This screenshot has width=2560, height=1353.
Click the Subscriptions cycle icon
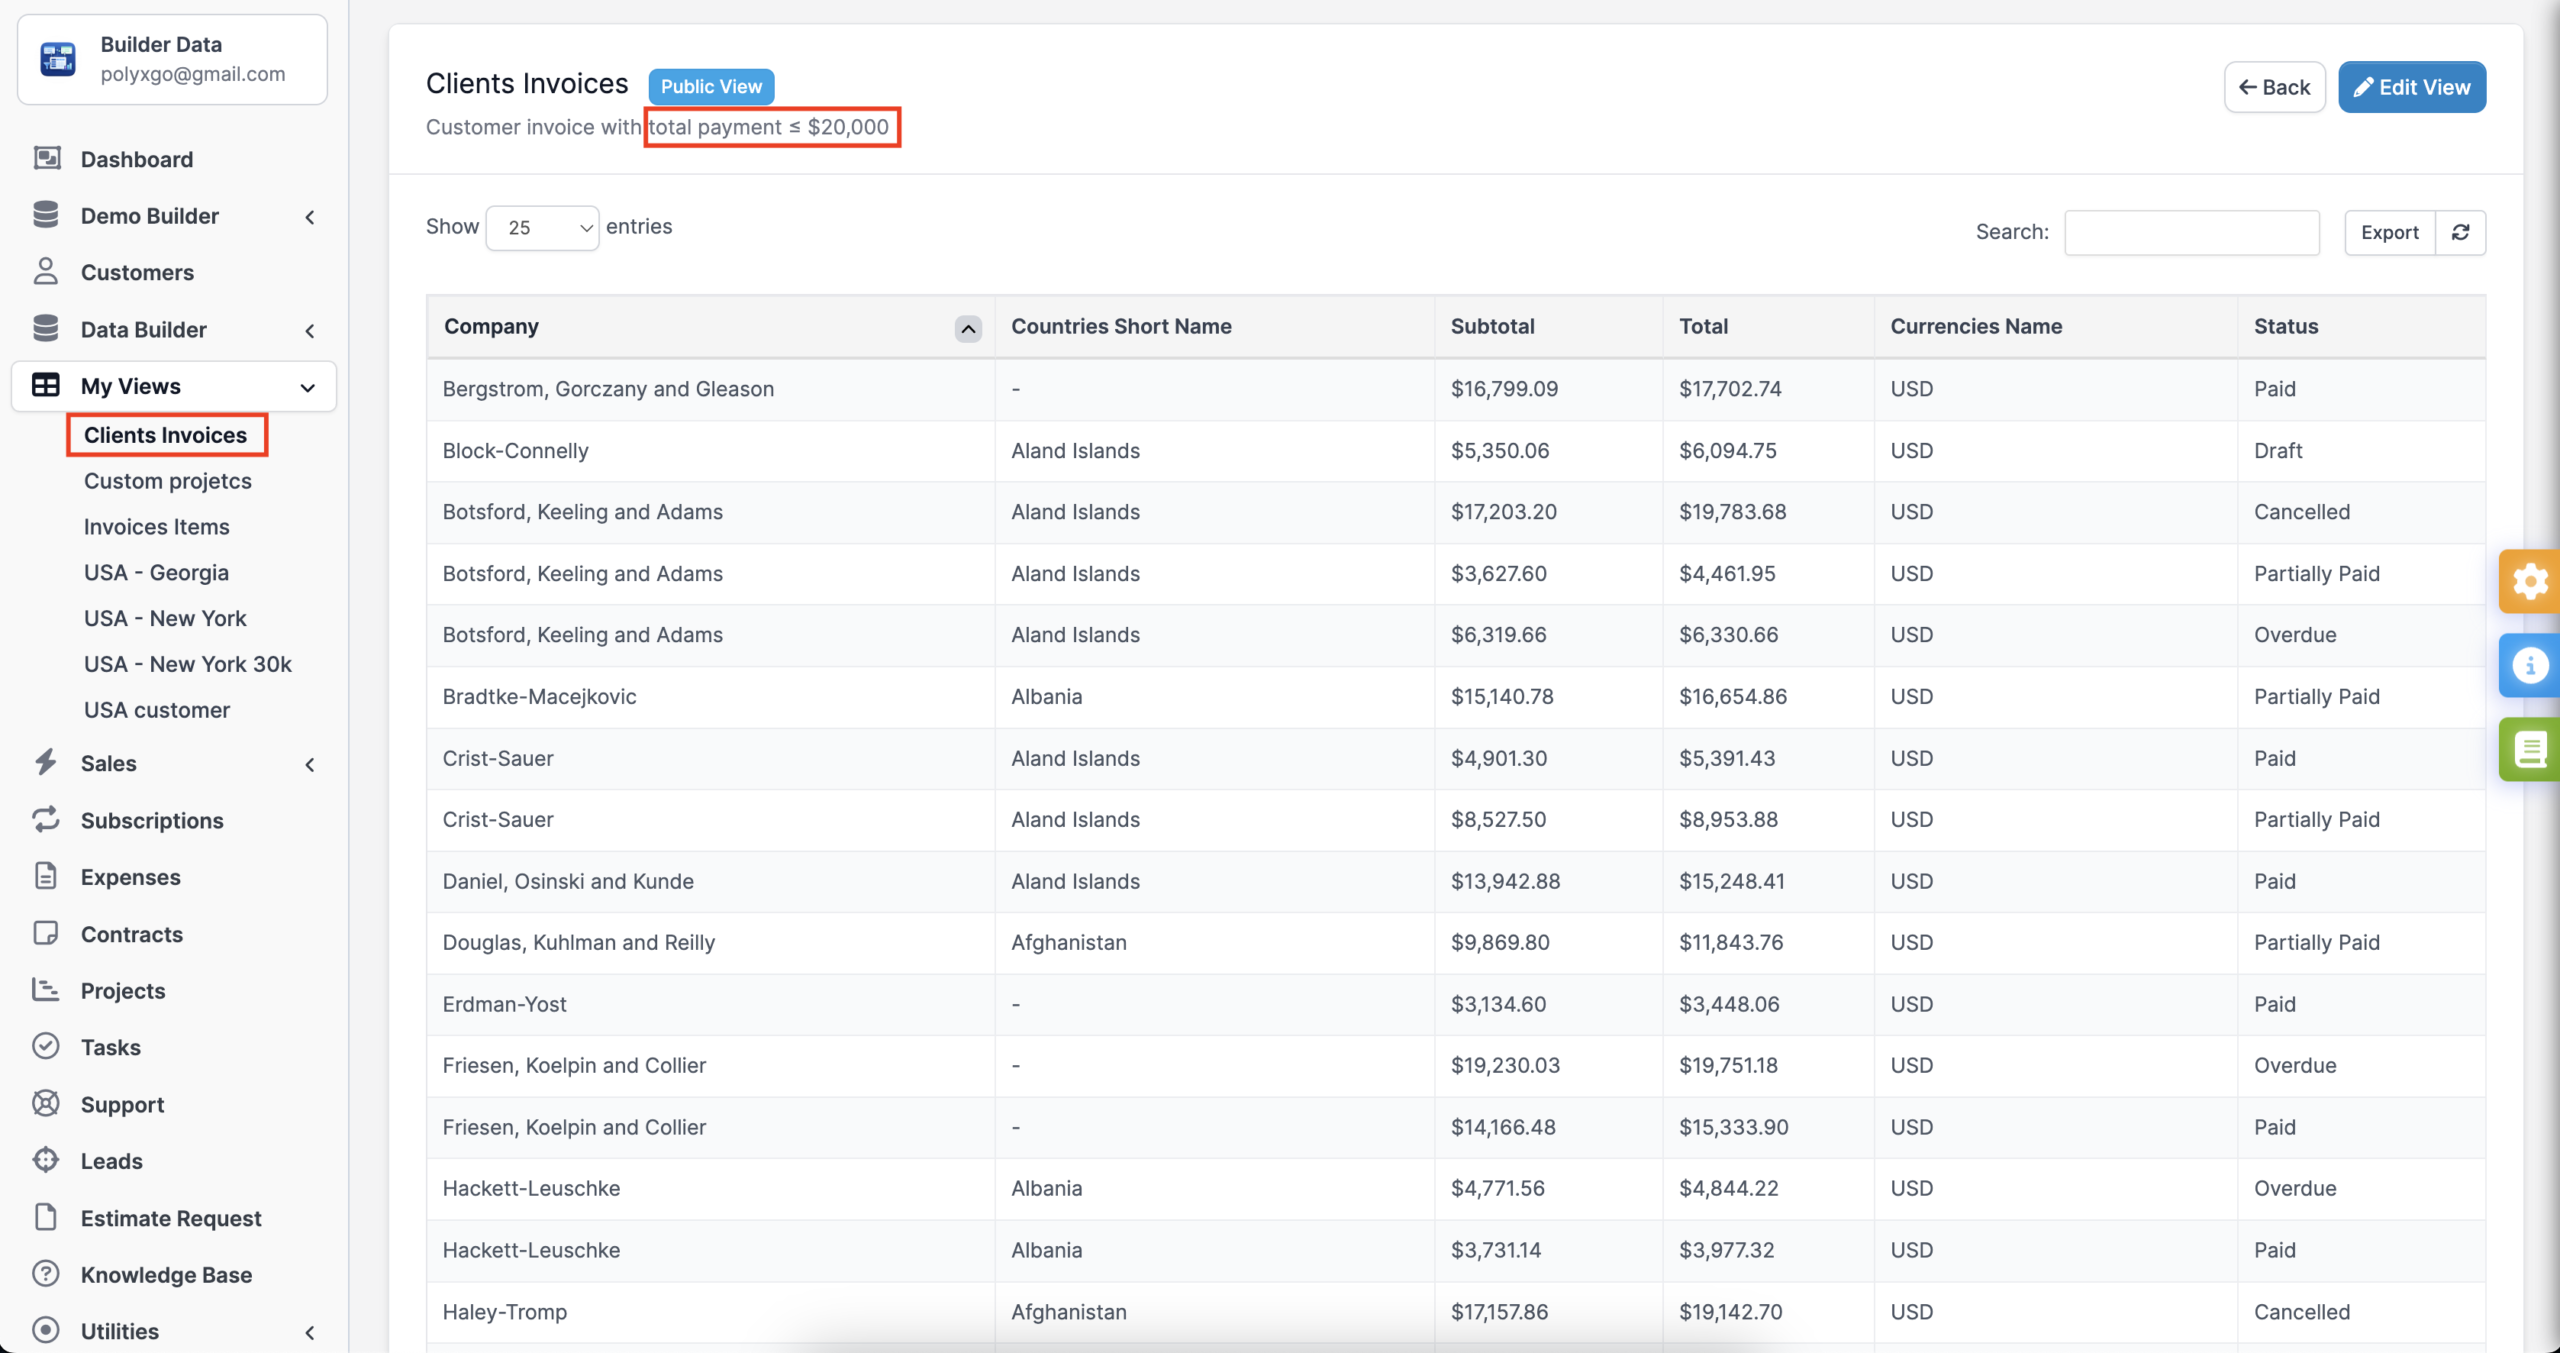(x=46, y=820)
